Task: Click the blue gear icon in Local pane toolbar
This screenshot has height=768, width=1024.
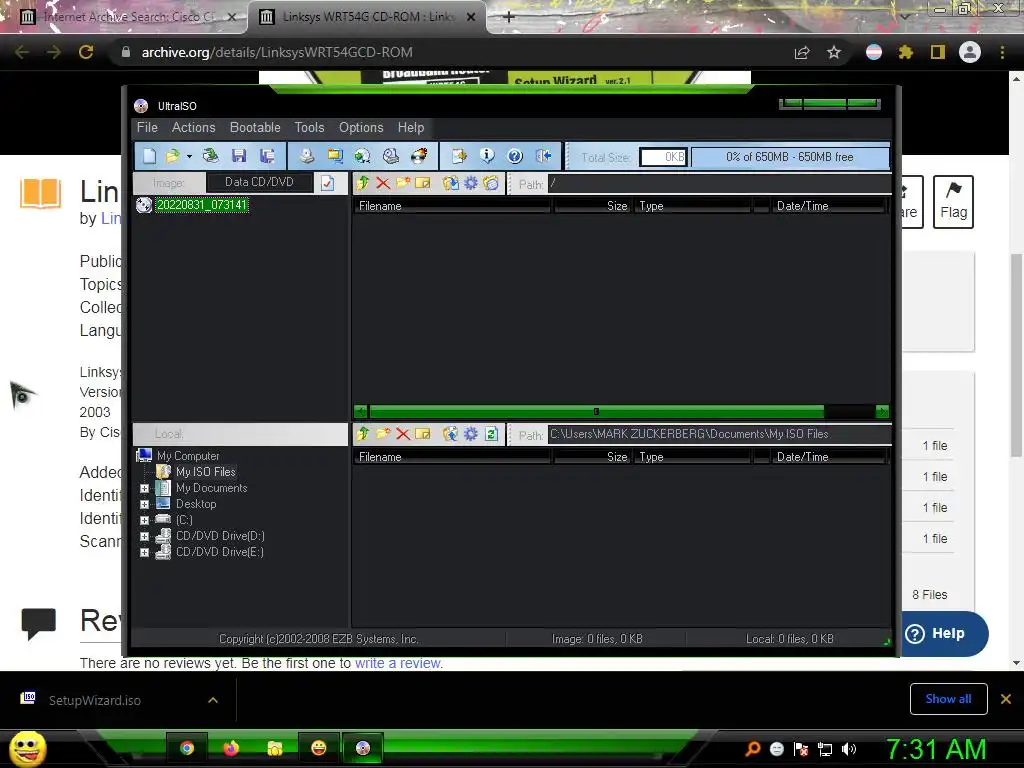Action: tap(471, 434)
